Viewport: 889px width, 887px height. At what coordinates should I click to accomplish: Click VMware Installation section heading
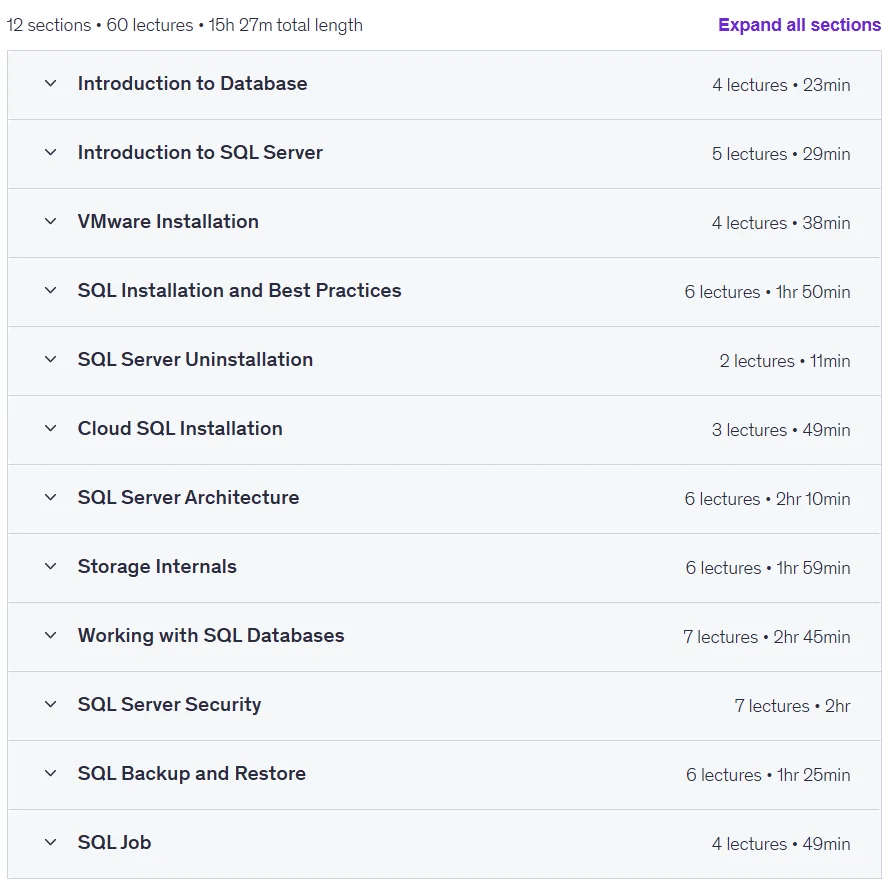click(168, 221)
